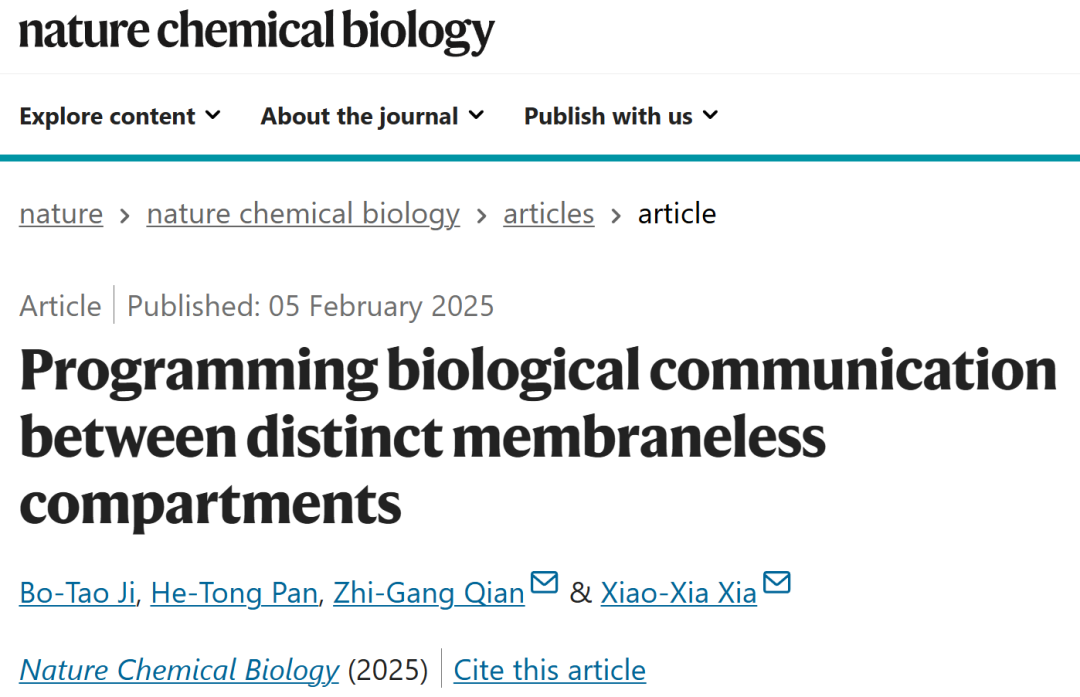View author He-Tong Pan's details

click(235, 593)
